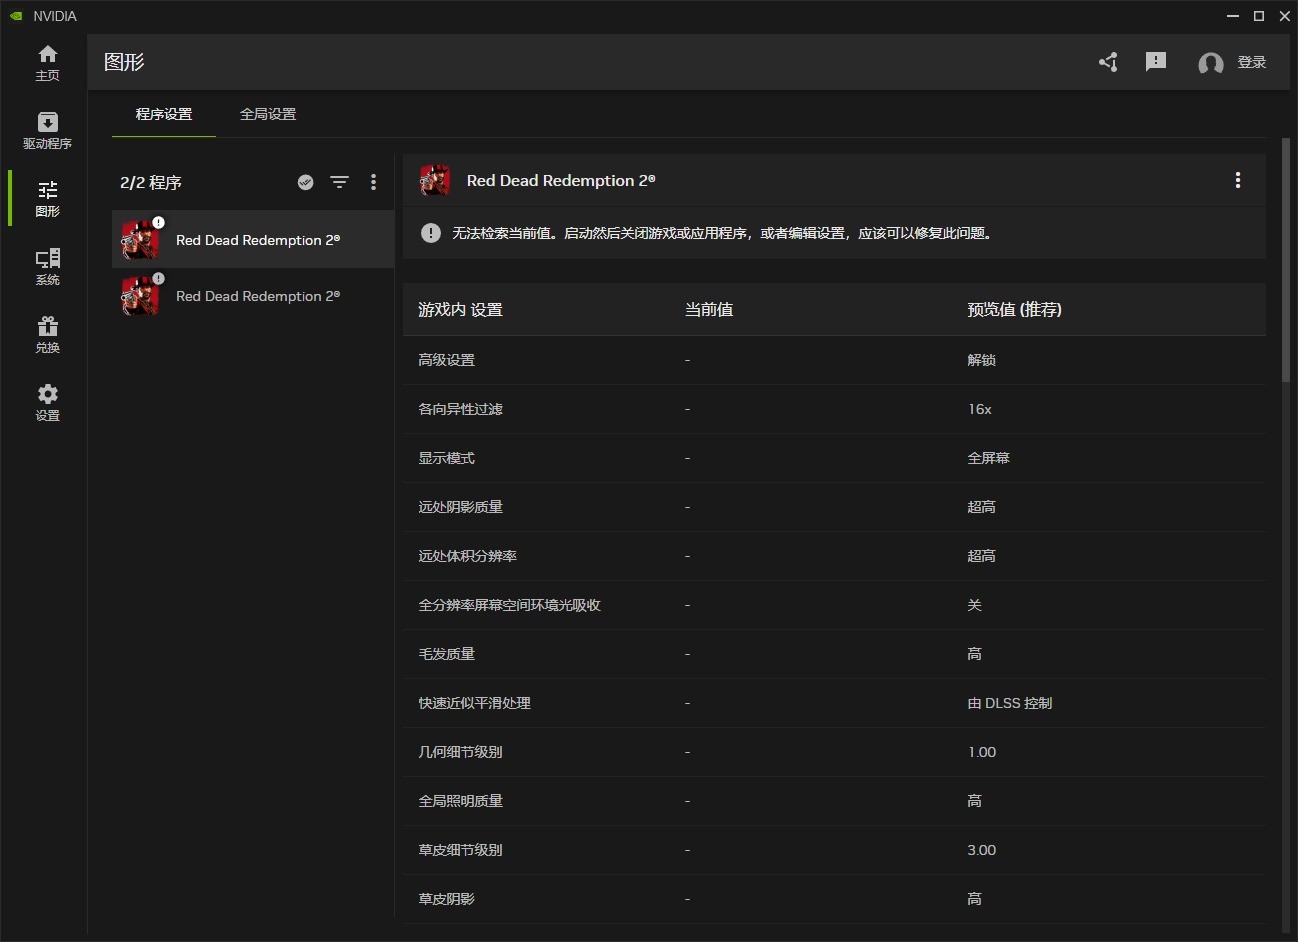Click the 草皮阴影 row label
Viewport: 1298px width, 942px height.
click(446, 899)
